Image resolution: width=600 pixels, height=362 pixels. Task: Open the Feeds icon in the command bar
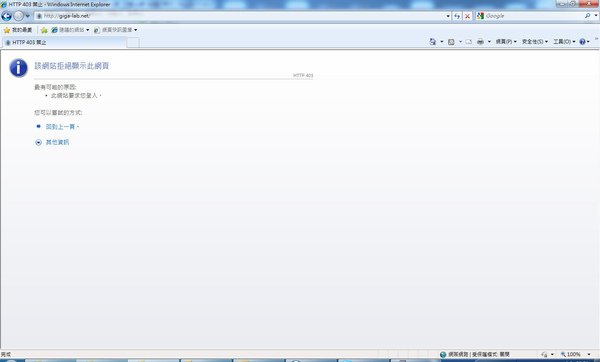[x=451, y=42]
